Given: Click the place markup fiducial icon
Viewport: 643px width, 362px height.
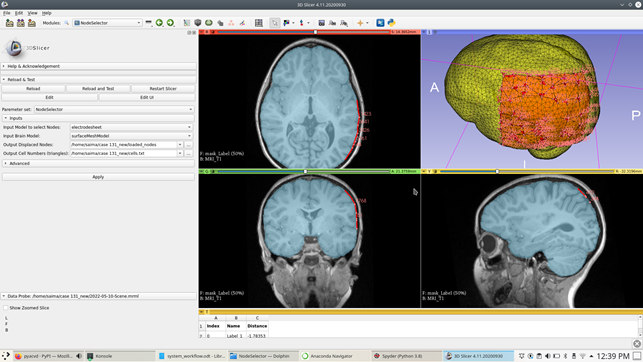Looking at the screenshot, I should click(x=302, y=23).
